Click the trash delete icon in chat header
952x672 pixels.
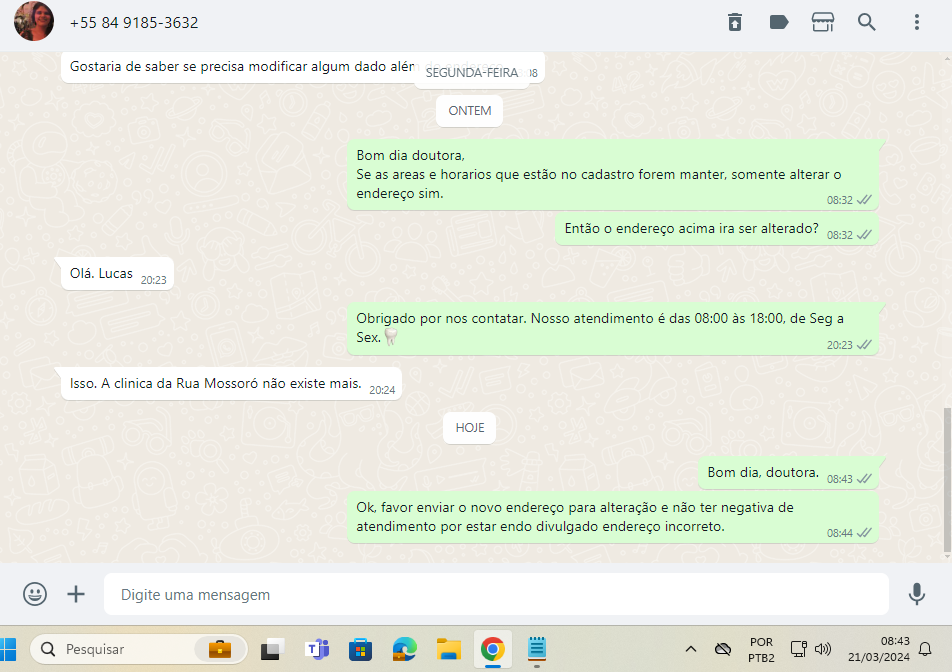(x=735, y=22)
